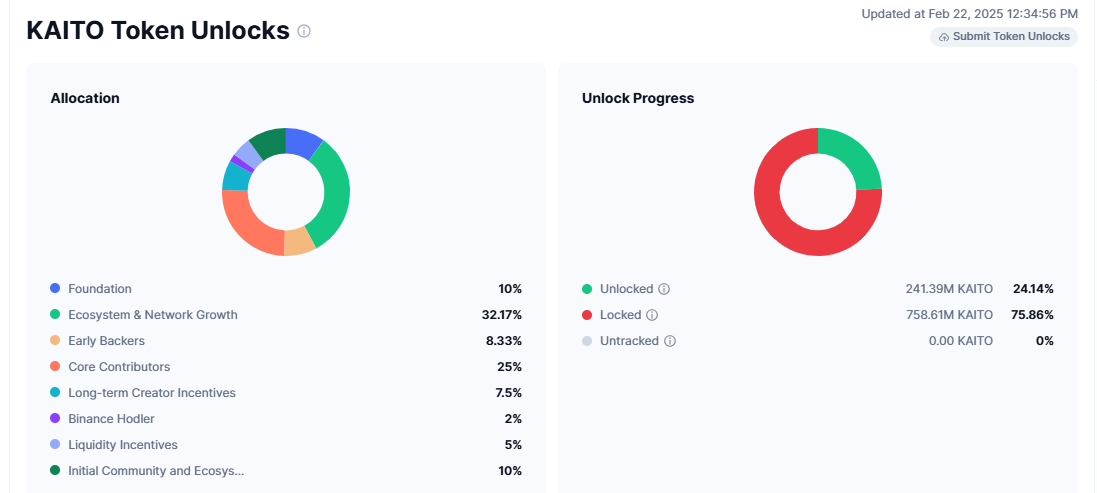The height and width of the screenshot is (493, 1097).
Task: Click the Submit Token Unlocks button
Action: (1004, 37)
